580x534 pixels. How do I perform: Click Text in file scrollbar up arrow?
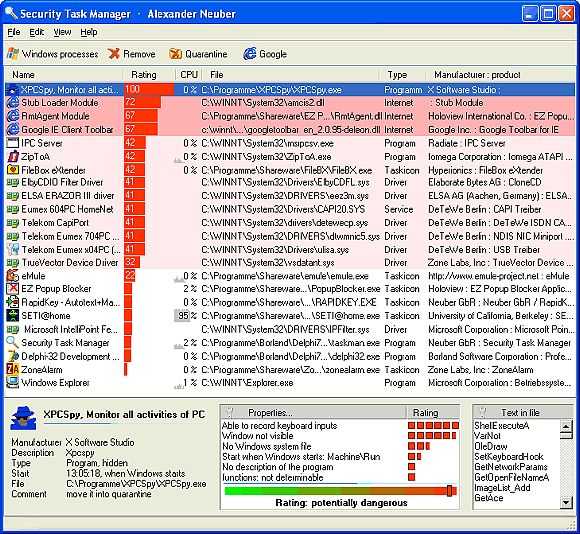(566, 426)
